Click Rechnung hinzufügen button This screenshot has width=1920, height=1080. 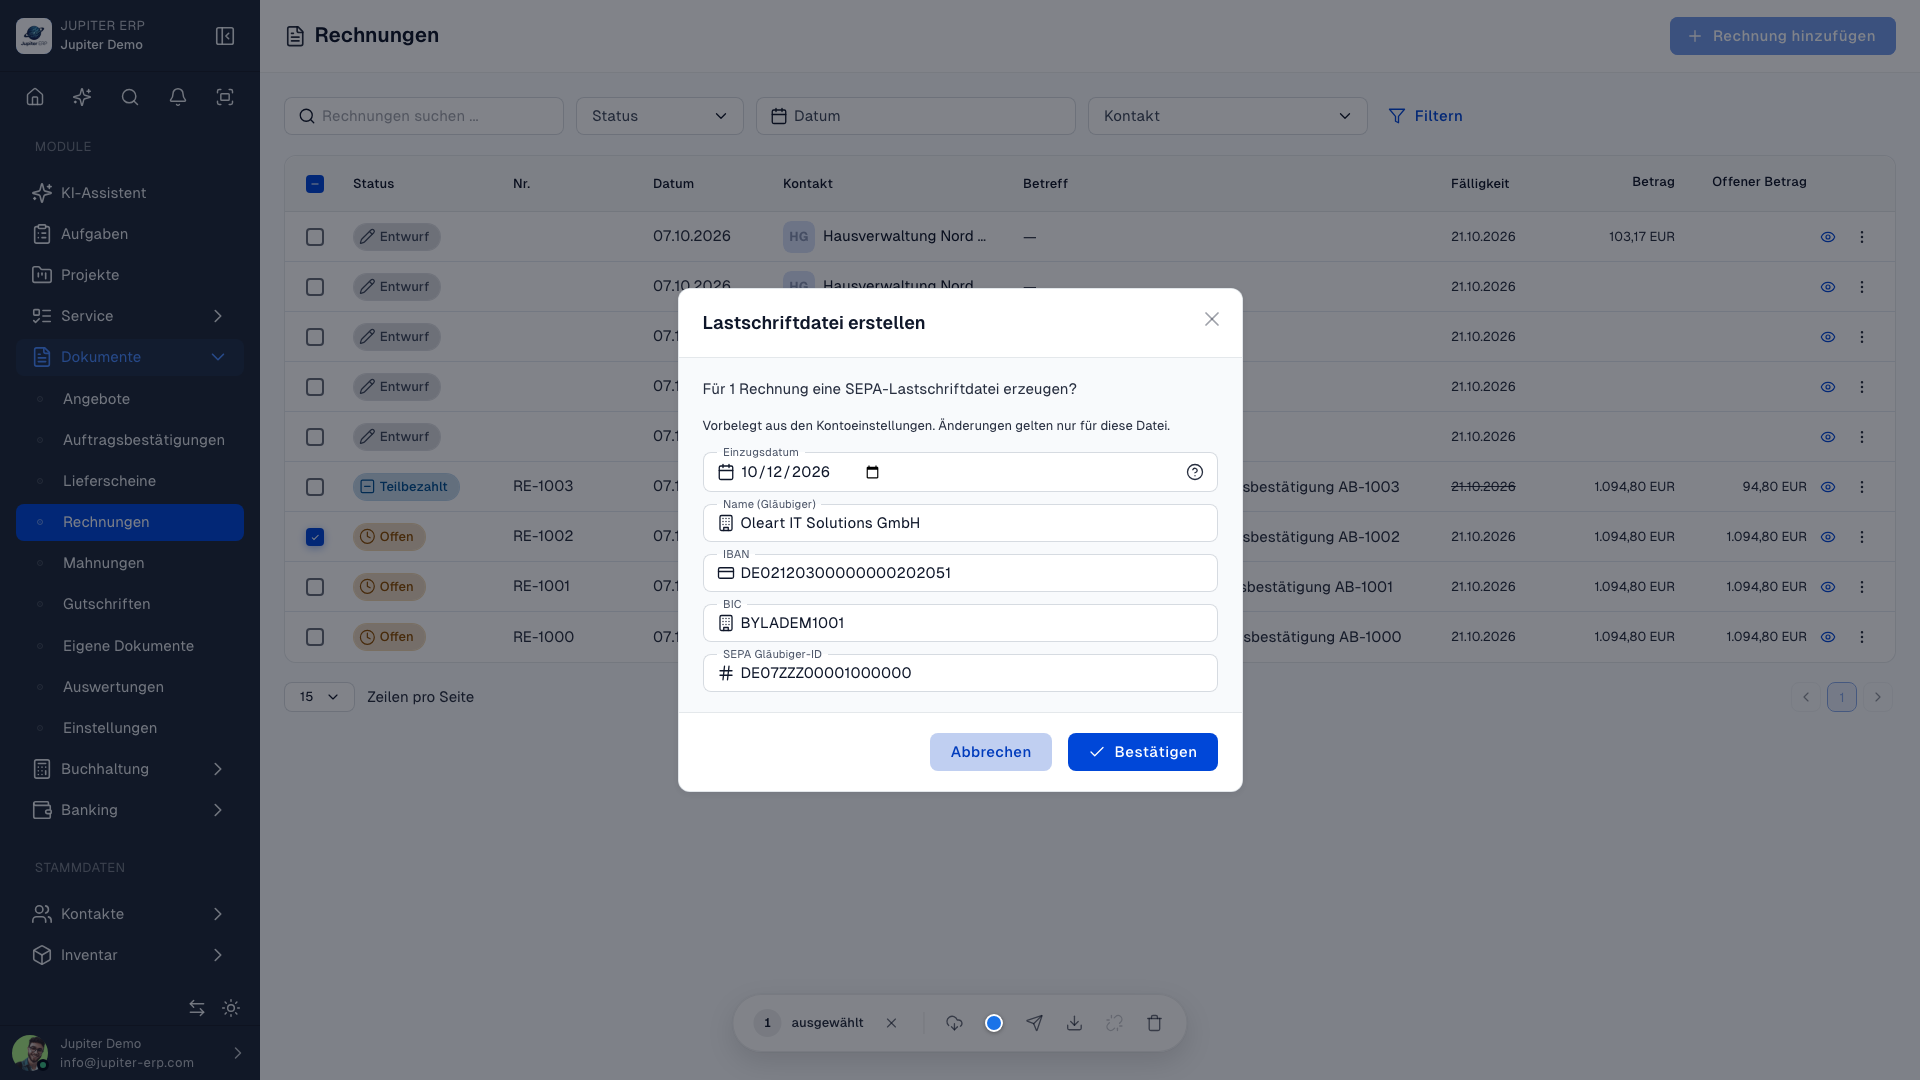point(1783,36)
